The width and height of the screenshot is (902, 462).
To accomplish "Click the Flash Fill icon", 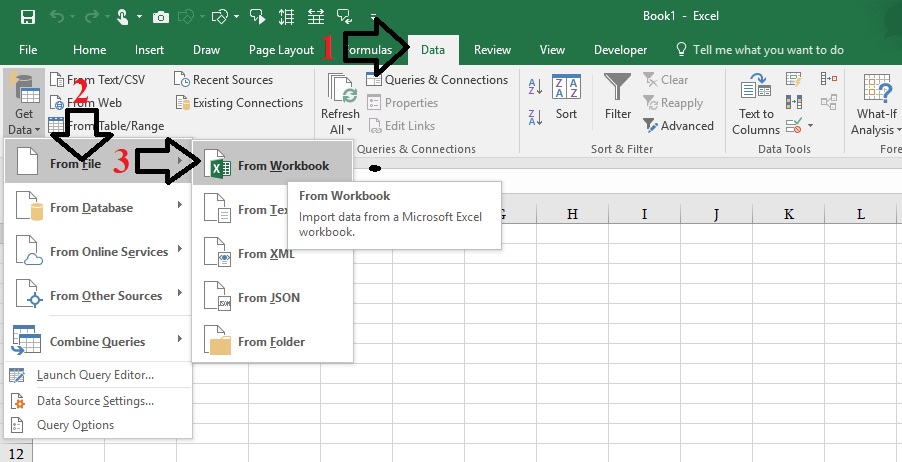I will click(794, 79).
